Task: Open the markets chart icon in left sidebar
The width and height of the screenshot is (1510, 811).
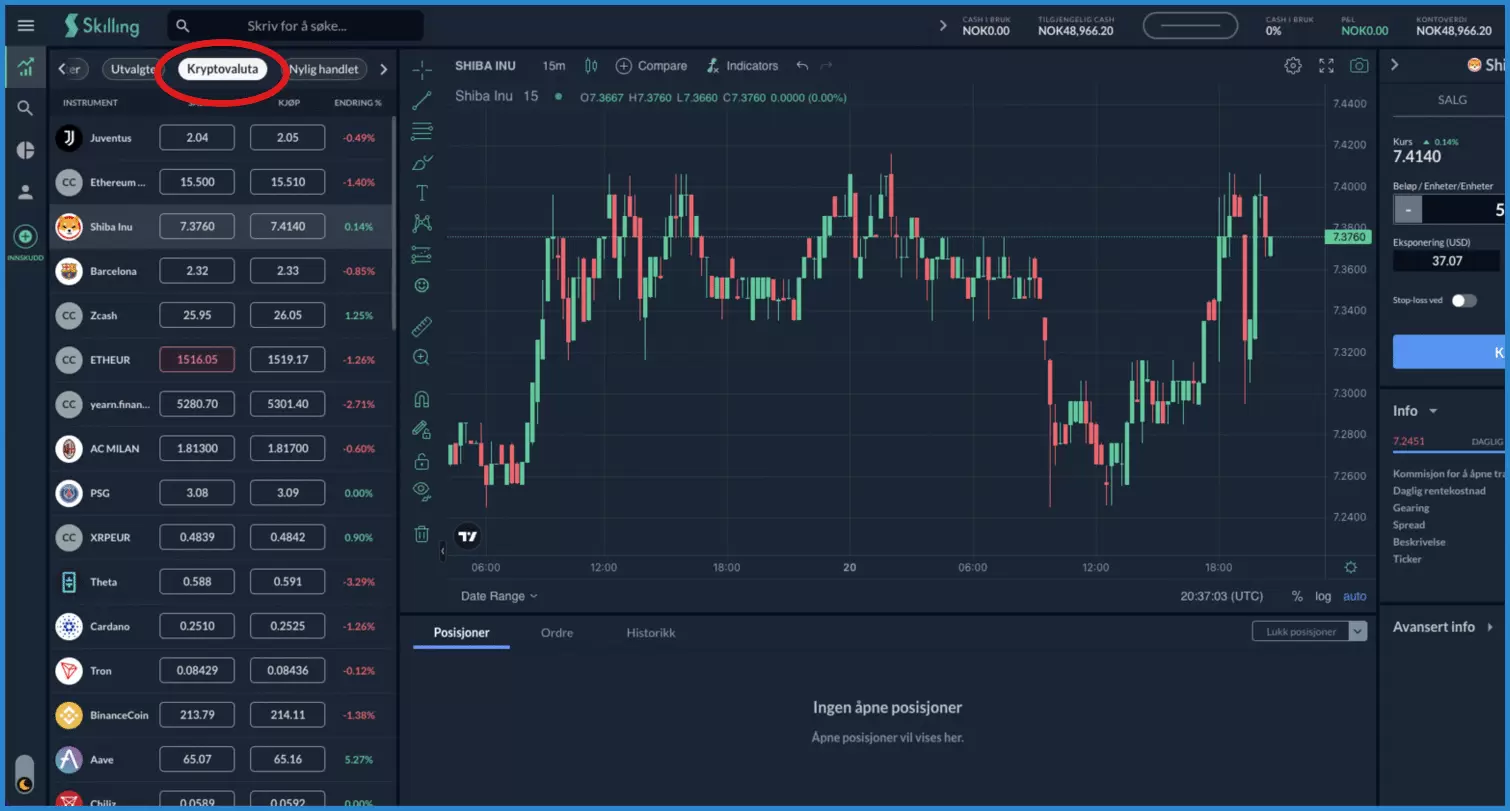Action: coord(26,68)
